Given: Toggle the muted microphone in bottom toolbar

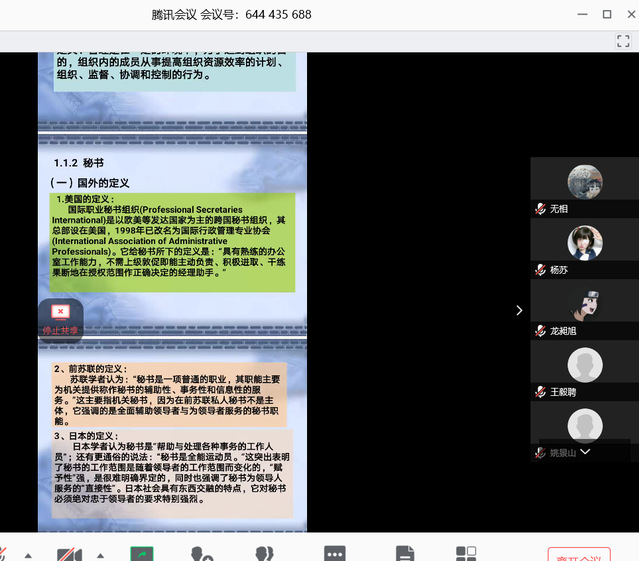Looking at the screenshot, I should click(3, 553).
